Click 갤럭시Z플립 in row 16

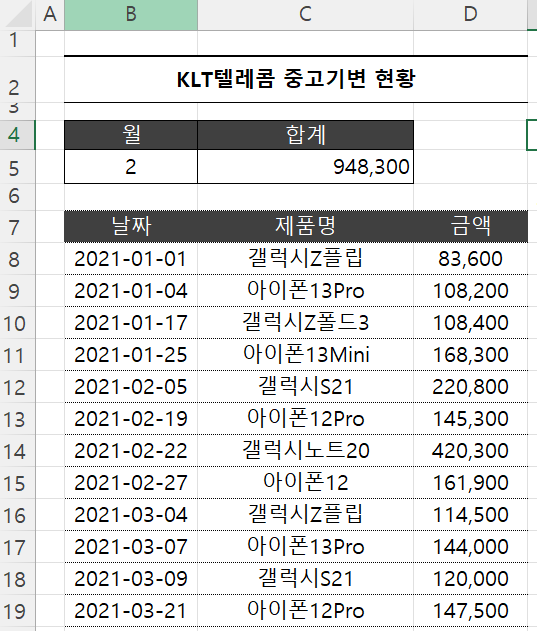pyautogui.click(x=305, y=515)
